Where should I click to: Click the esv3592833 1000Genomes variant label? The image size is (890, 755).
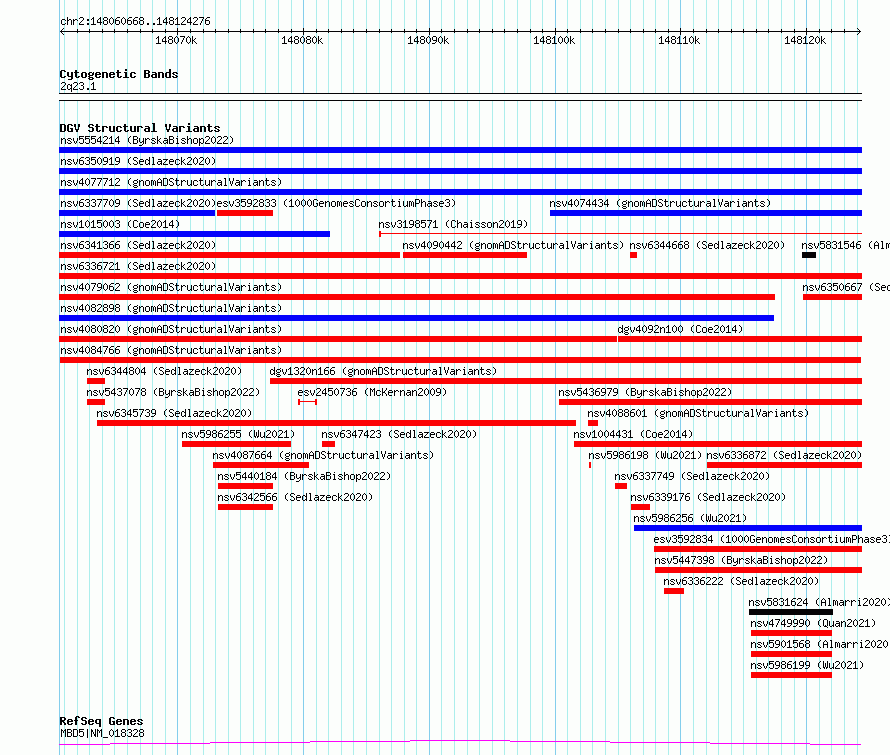pyautogui.click(x=337, y=203)
